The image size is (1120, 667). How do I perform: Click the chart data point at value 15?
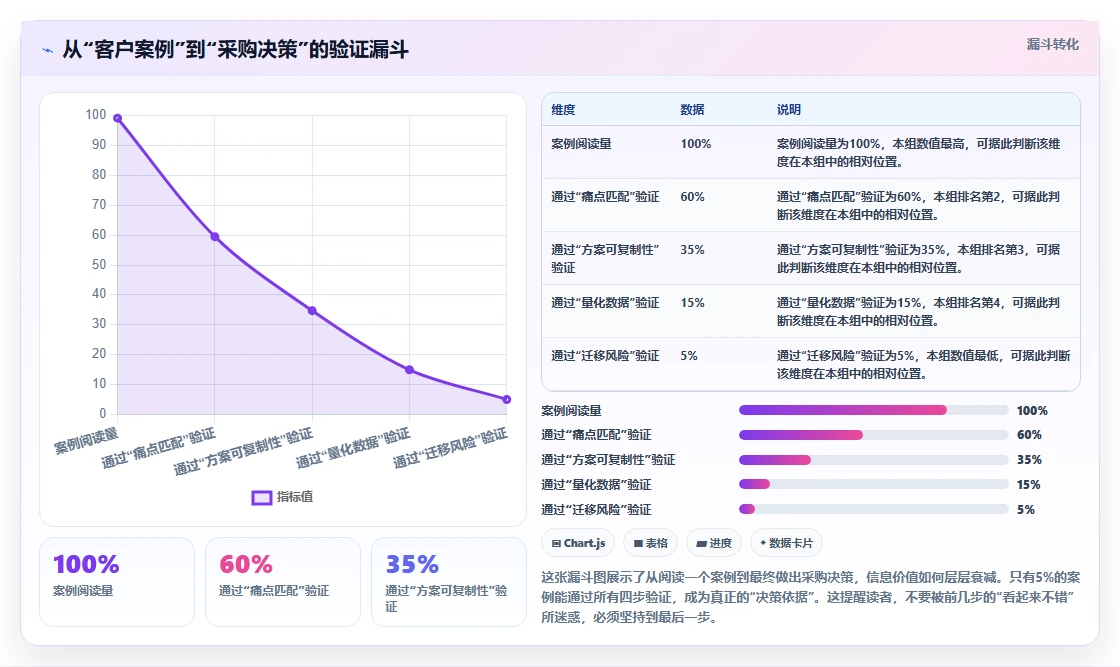point(409,370)
